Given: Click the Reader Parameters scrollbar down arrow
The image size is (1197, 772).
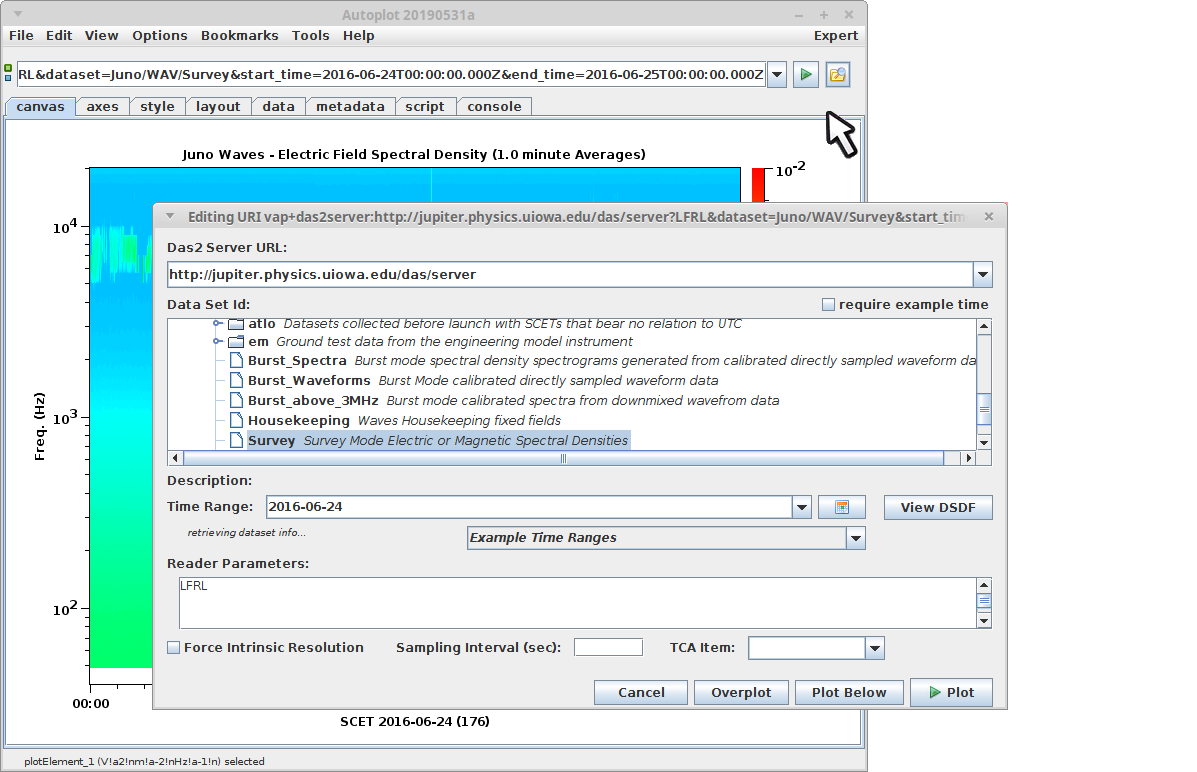Looking at the screenshot, I should 984,621.
